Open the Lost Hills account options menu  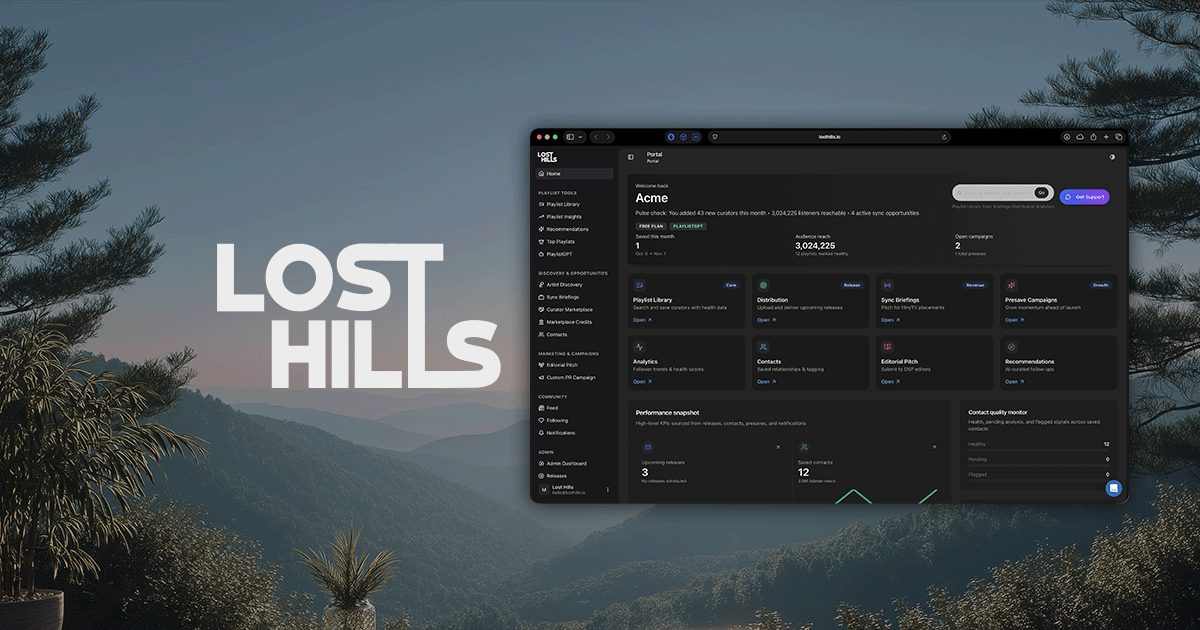click(x=608, y=490)
